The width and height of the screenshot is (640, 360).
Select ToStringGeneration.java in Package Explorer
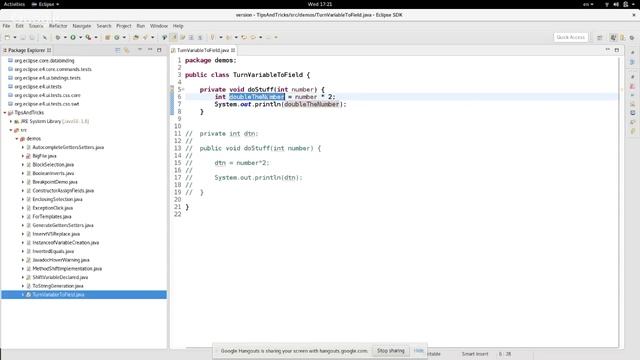(x=58, y=286)
